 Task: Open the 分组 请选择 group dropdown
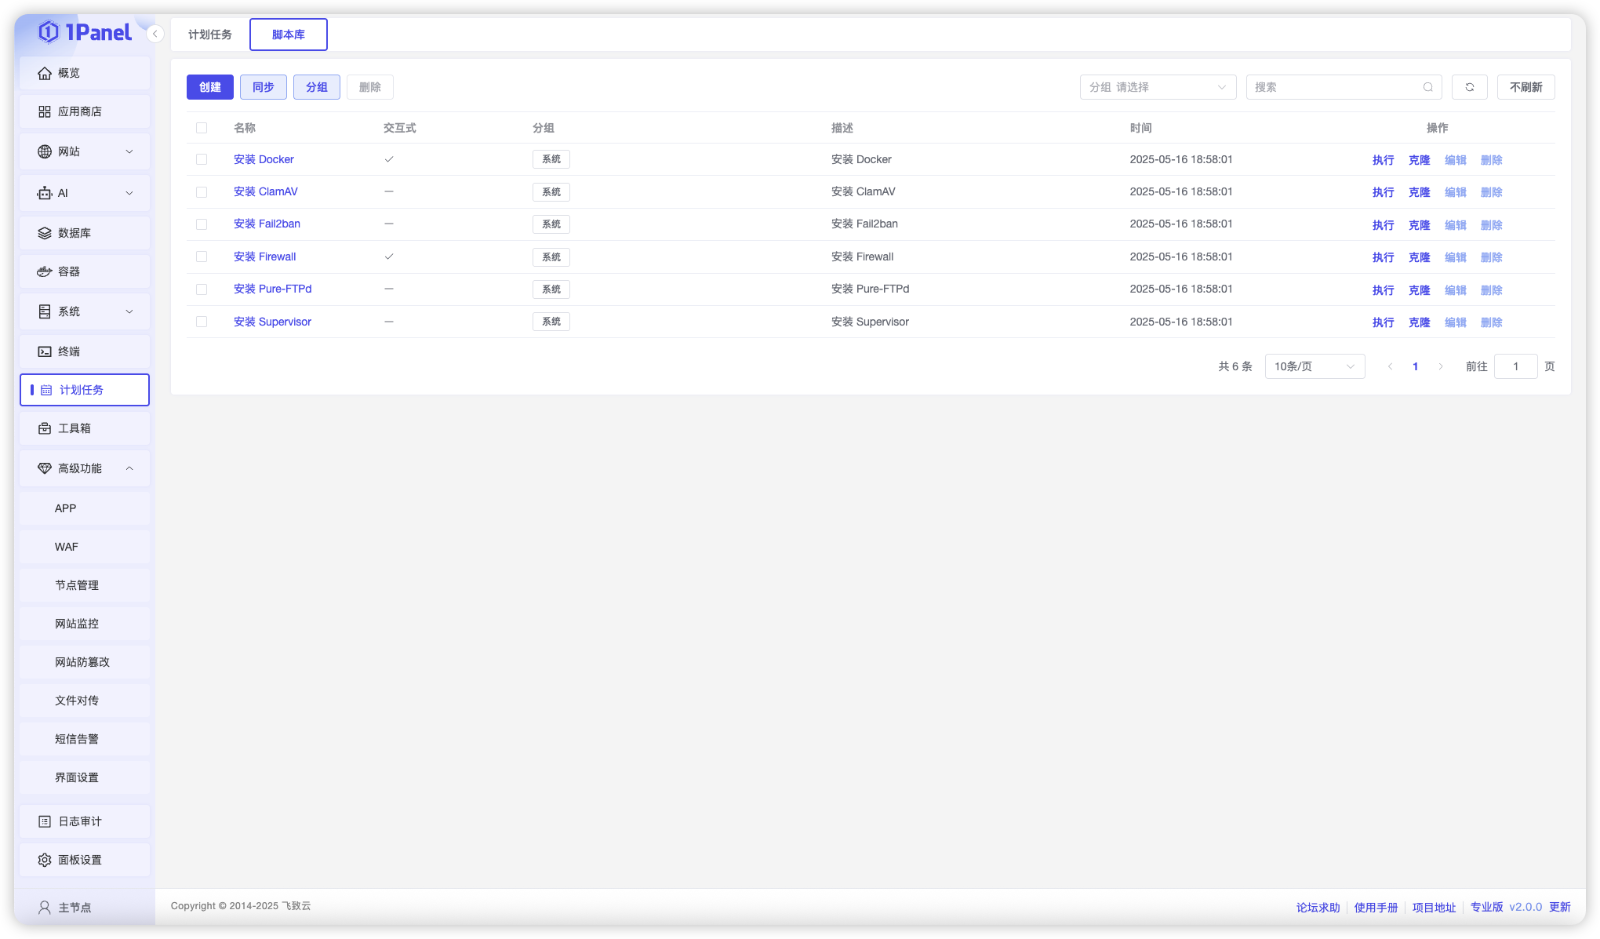(1157, 87)
